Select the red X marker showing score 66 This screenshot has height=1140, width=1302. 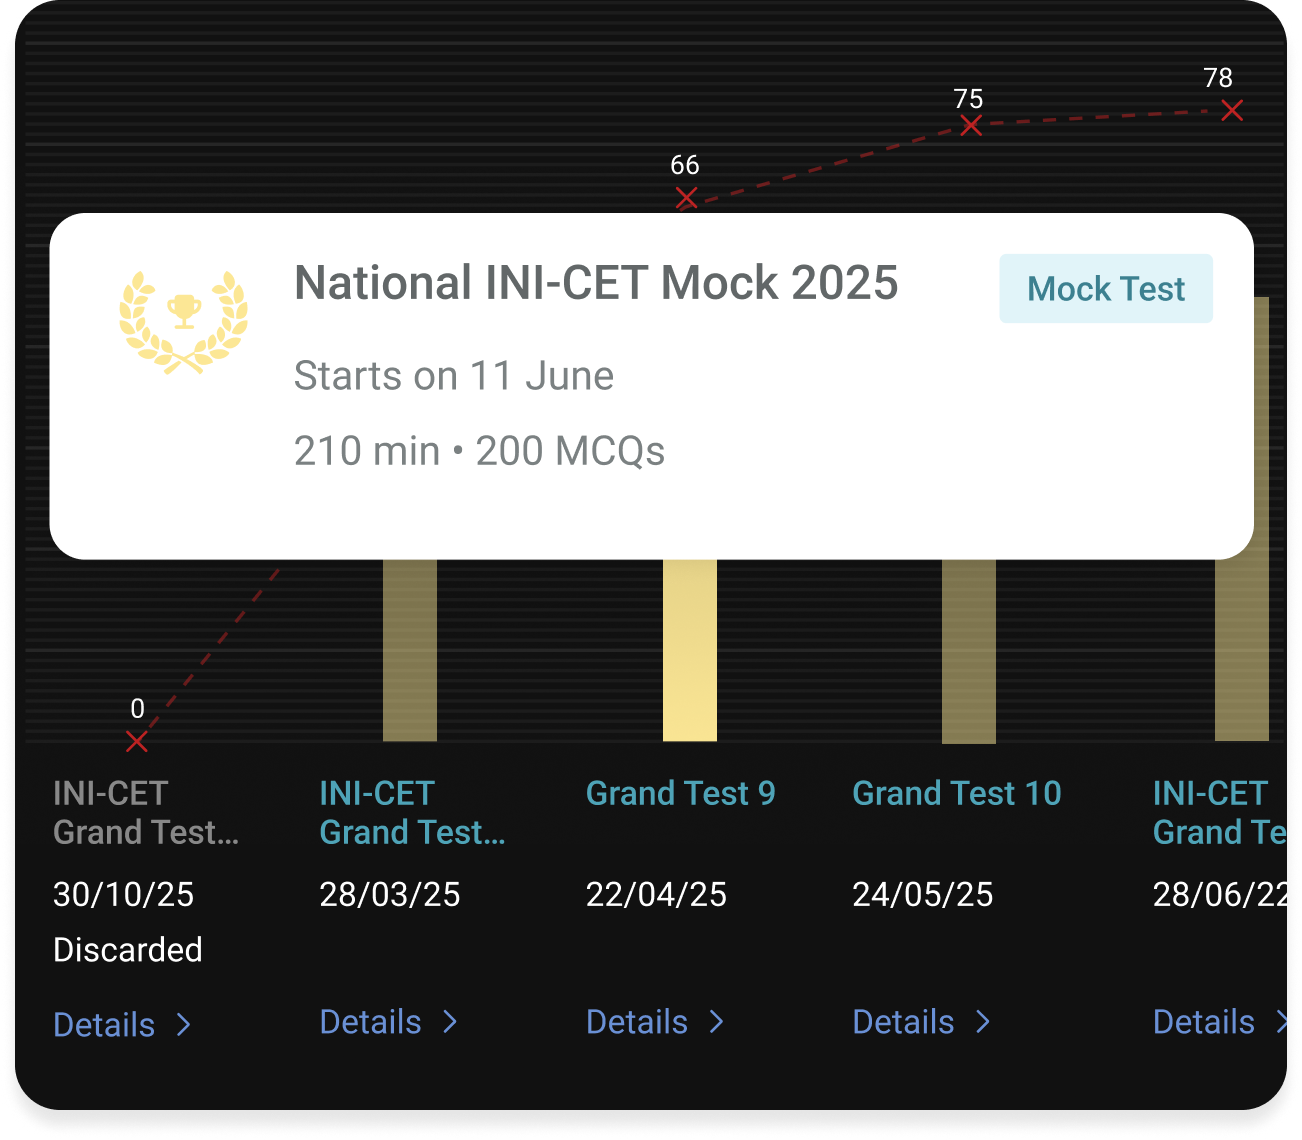click(x=686, y=199)
